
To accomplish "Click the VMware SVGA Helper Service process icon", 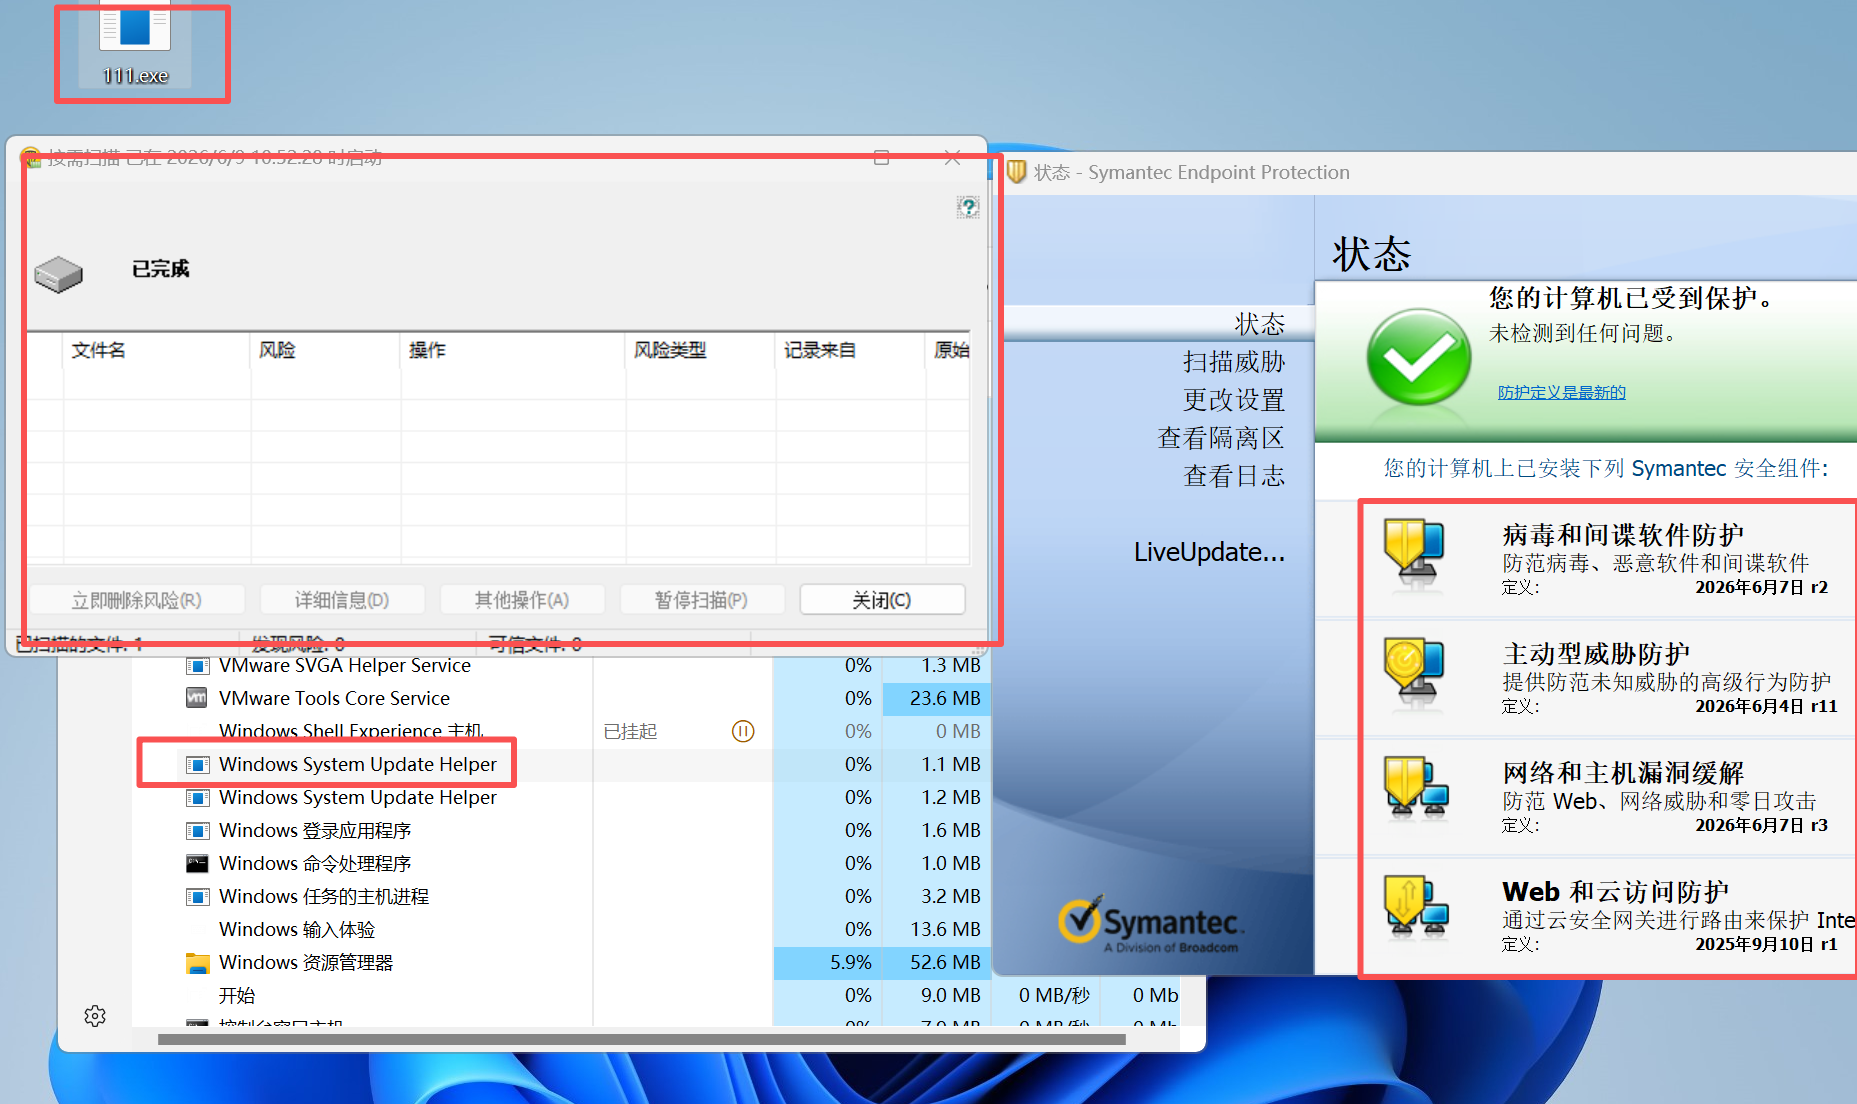I will tap(198, 666).
